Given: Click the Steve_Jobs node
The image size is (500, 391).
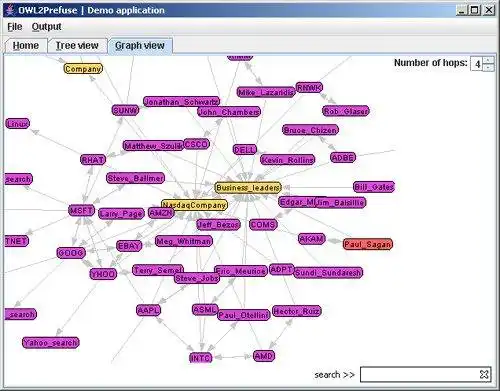Looking at the screenshot, I should [x=197, y=278].
